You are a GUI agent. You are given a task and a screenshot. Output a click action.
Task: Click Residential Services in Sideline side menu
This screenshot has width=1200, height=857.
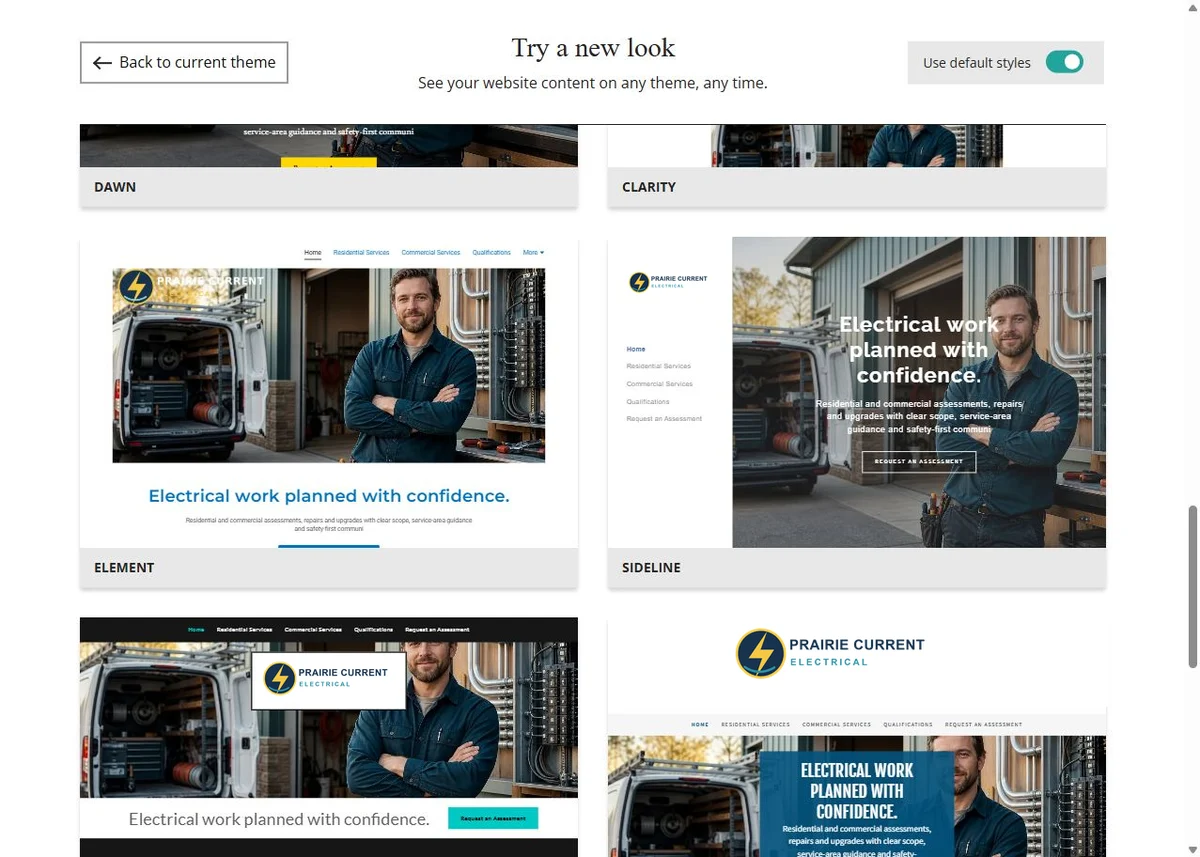(x=658, y=366)
